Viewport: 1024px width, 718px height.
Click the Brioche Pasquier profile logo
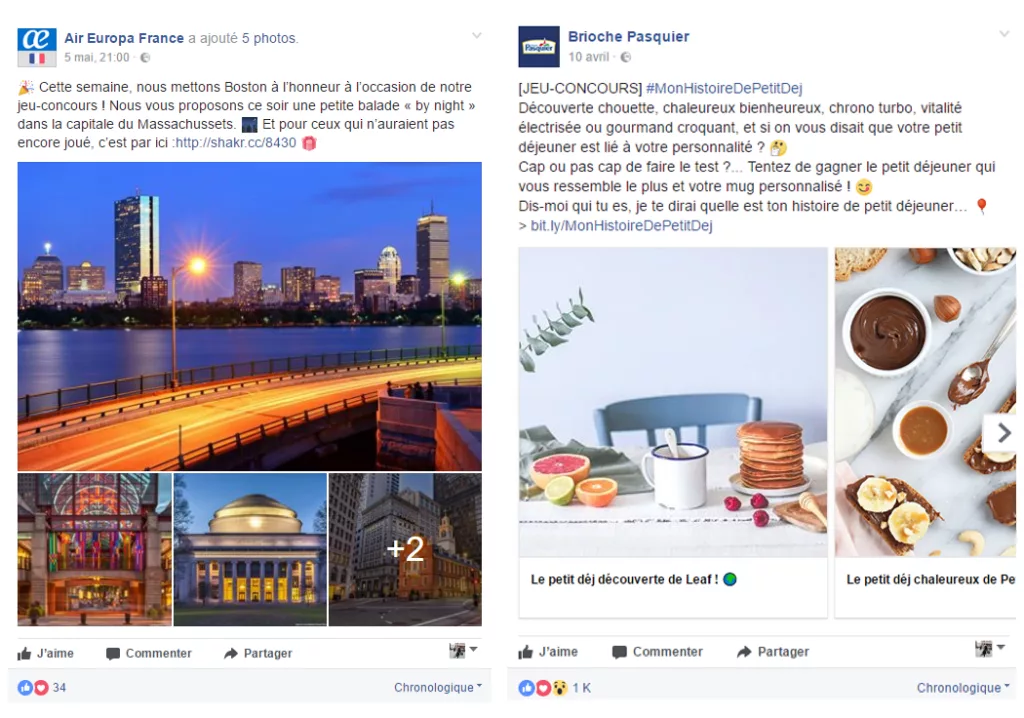[x=539, y=46]
